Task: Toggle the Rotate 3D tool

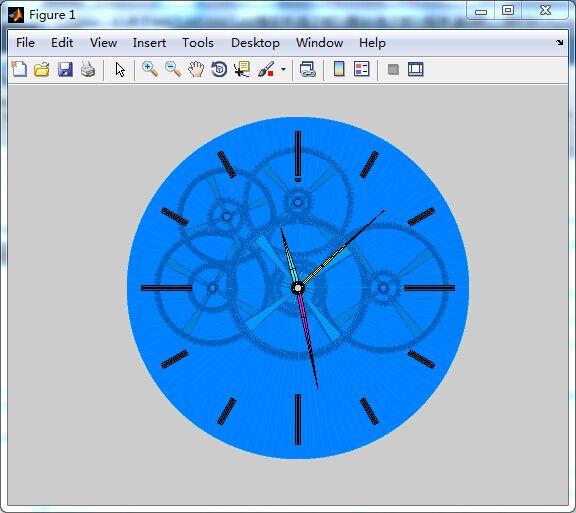Action: pyautogui.click(x=219, y=69)
